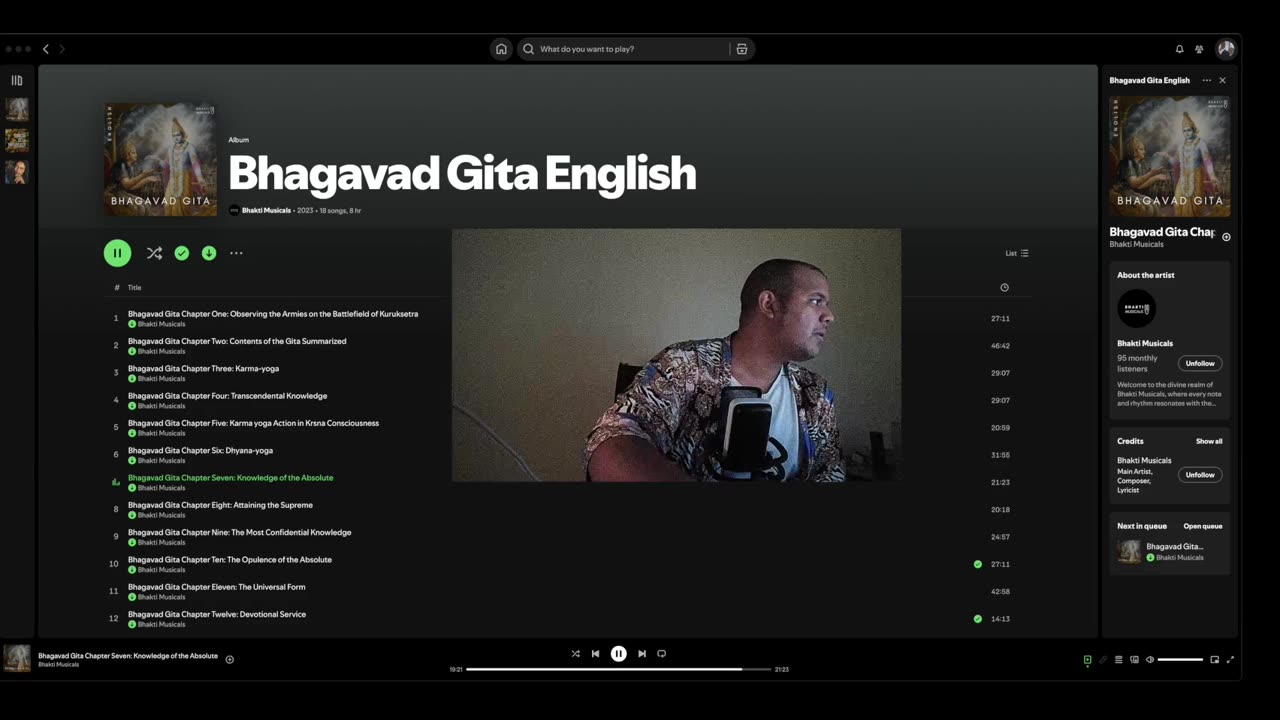
Task: Sort by duration clock icon header
Action: click(1004, 287)
